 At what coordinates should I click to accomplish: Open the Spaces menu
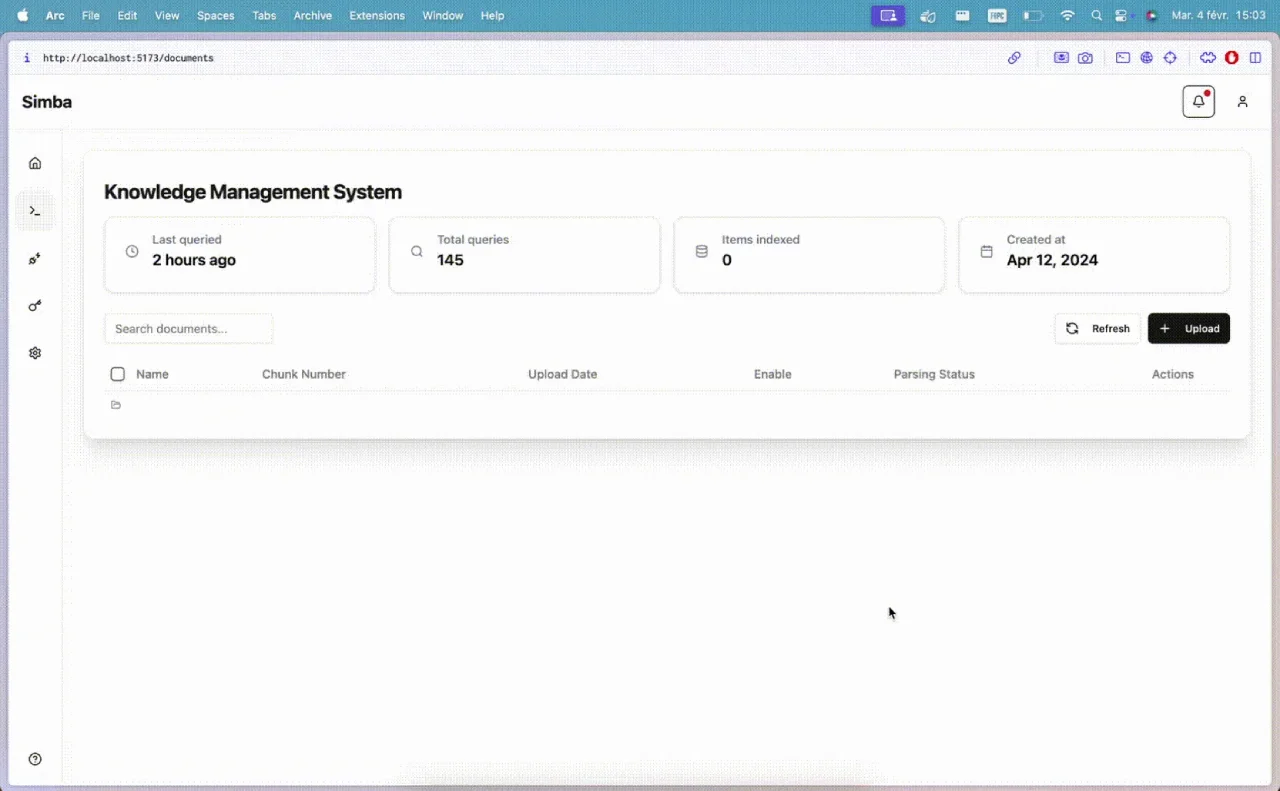pyautogui.click(x=215, y=16)
